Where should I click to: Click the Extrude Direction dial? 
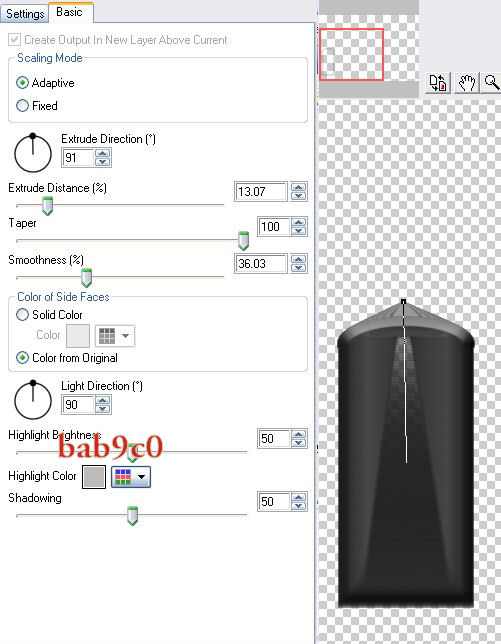[33, 153]
